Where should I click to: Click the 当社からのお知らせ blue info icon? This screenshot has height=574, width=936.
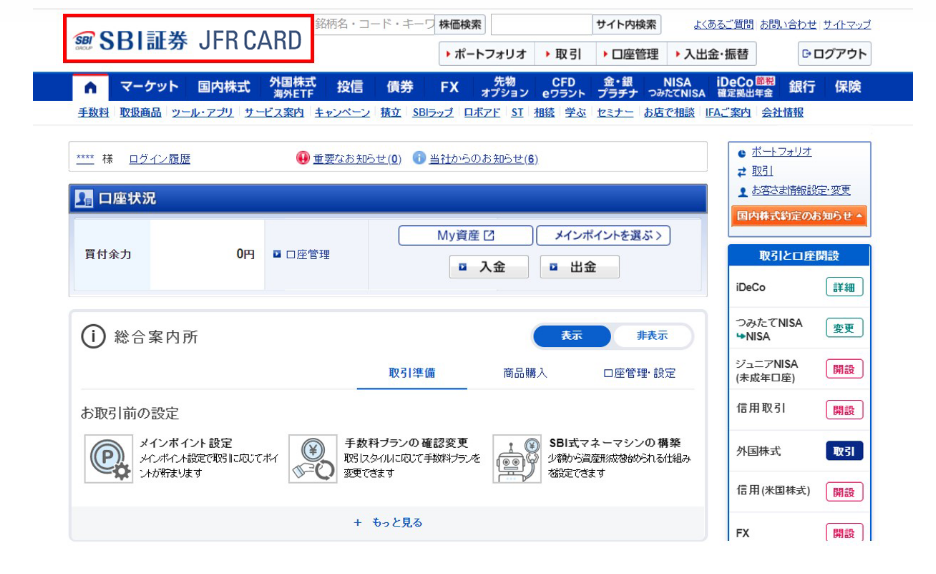pos(419,158)
